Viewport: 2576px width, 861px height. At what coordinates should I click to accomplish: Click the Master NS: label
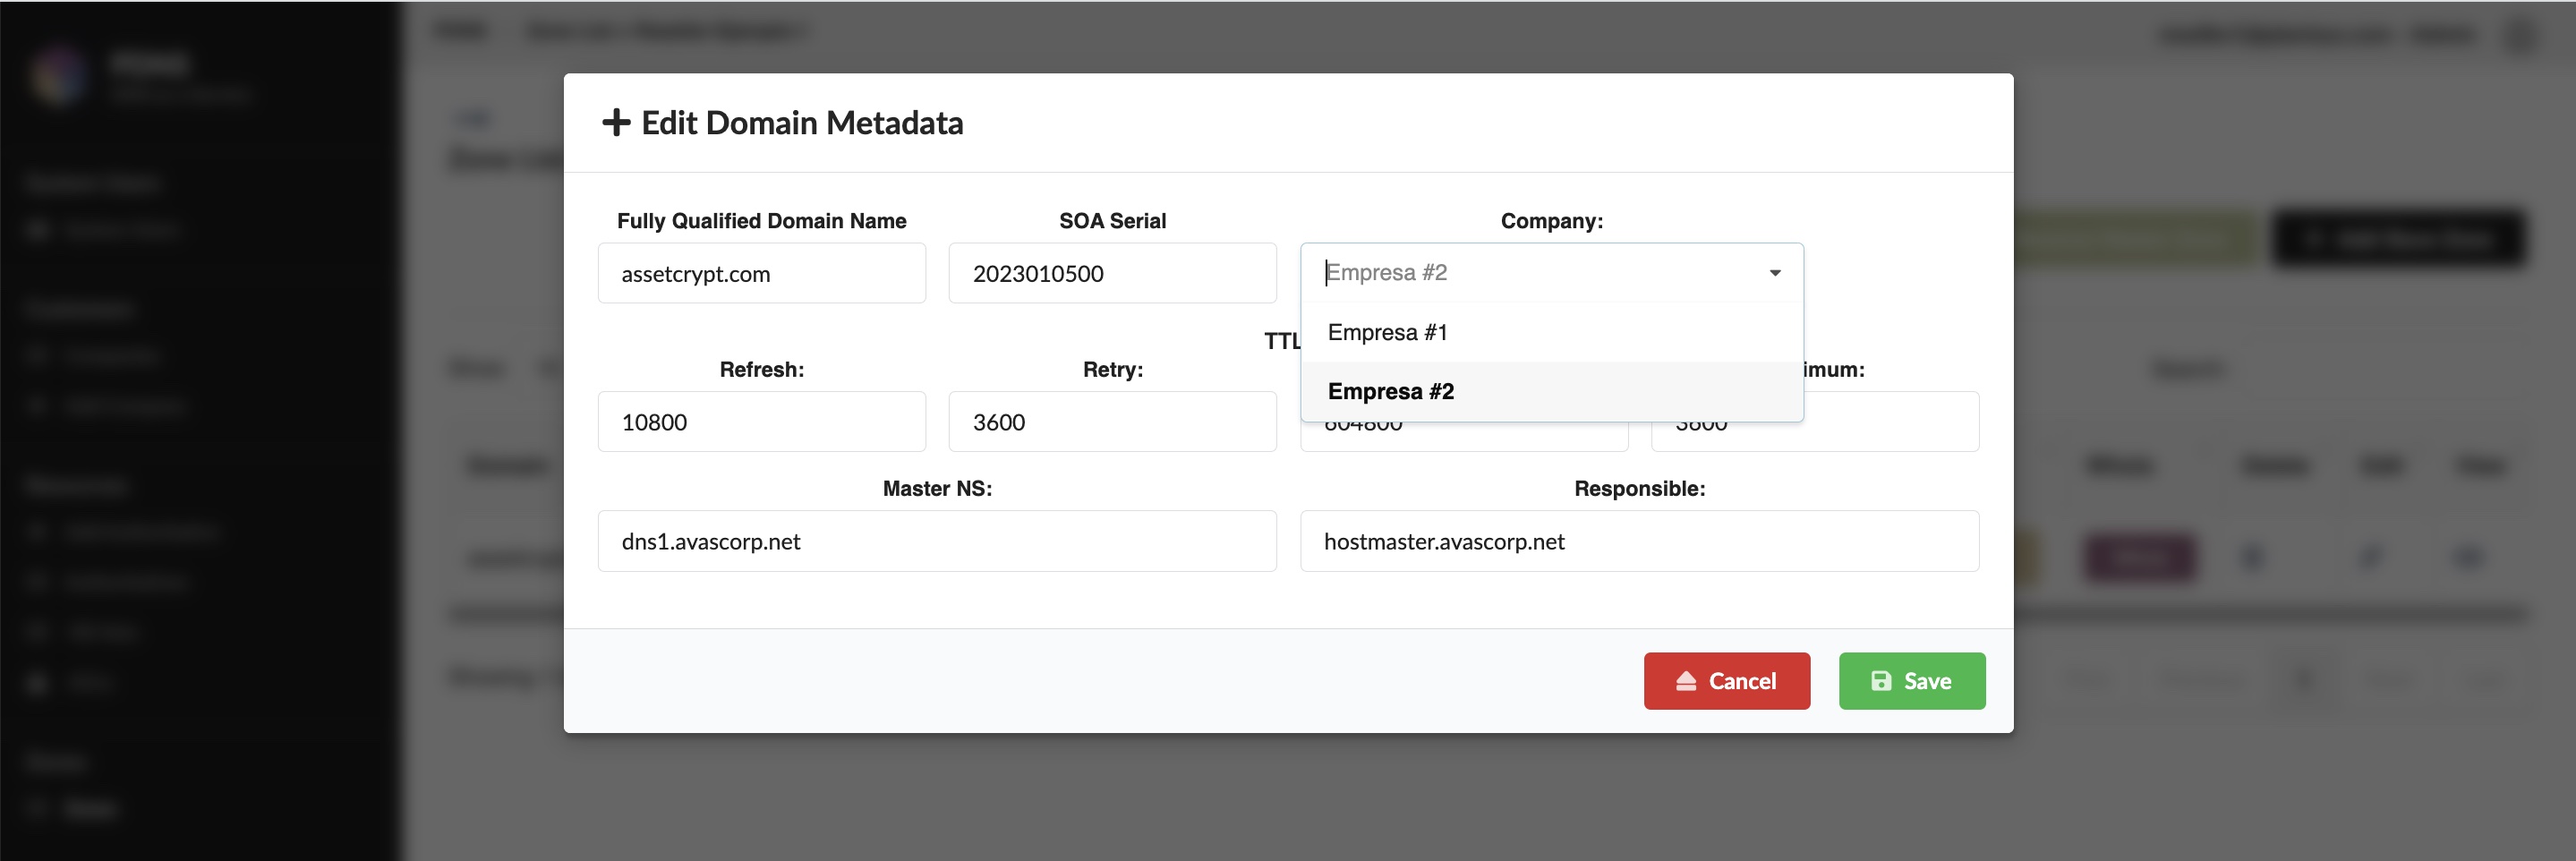click(x=937, y=489)
